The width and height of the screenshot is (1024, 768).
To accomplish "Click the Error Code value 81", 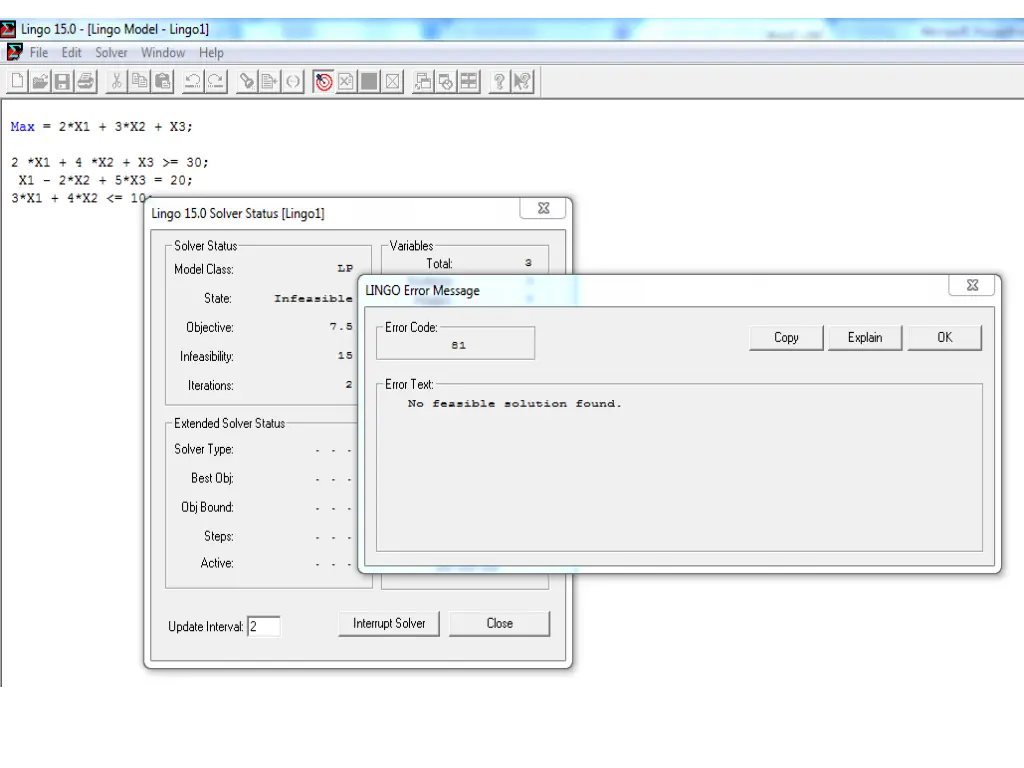I will 458,345.
